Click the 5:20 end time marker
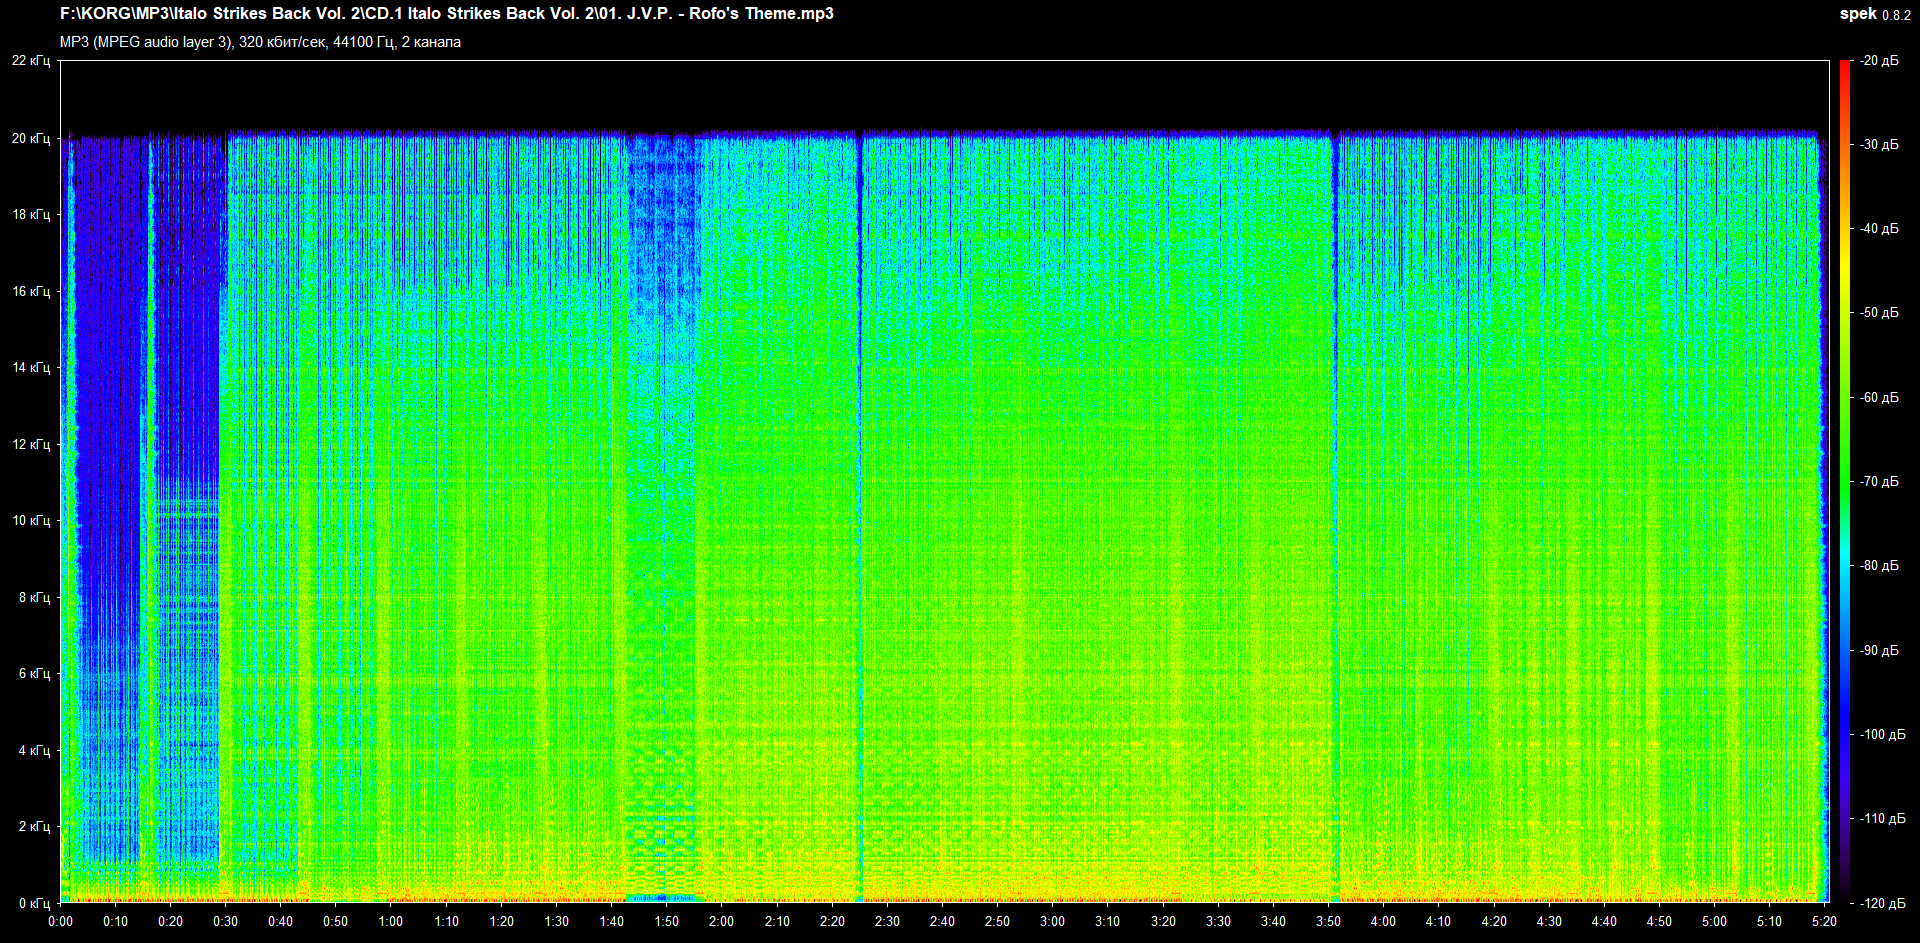This screenshot has height=943, width=1920. pyautogui.click(x=1824, y=921)
